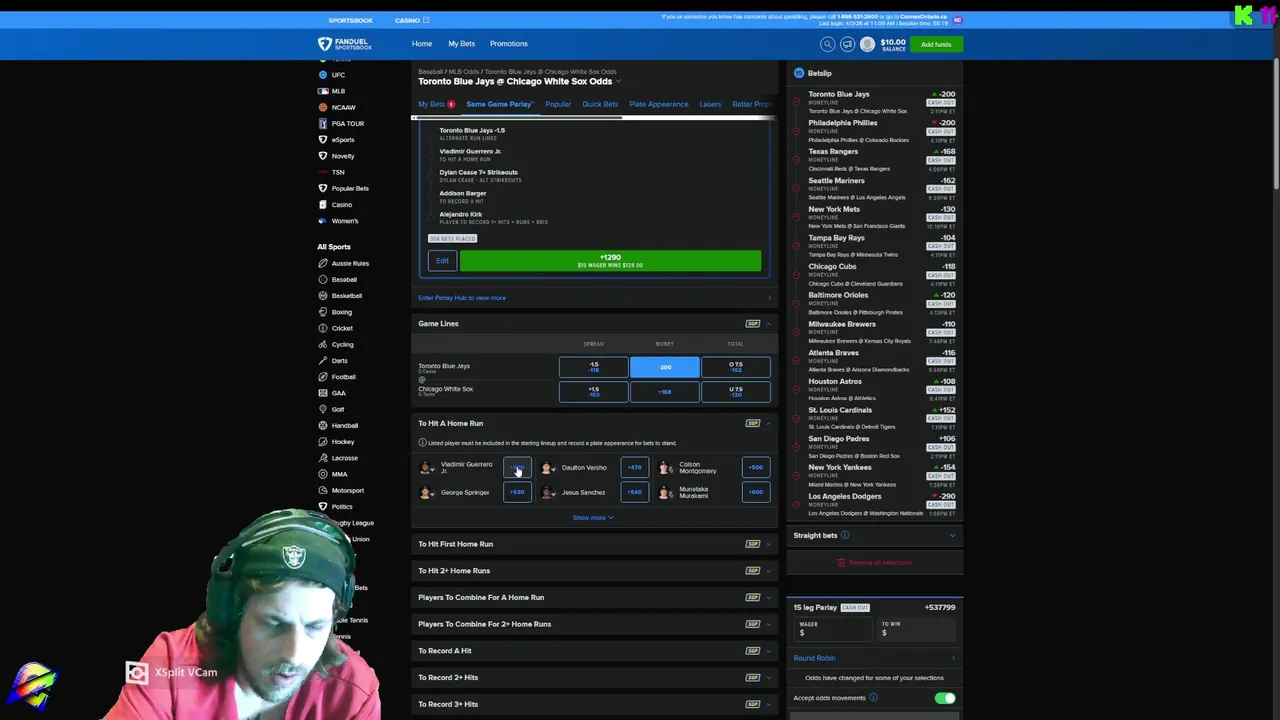This screenshot has height=720, width=1280.
Task: Switch to Quick Bets tab
Action: pyautogui.click(x=600, y=104)
